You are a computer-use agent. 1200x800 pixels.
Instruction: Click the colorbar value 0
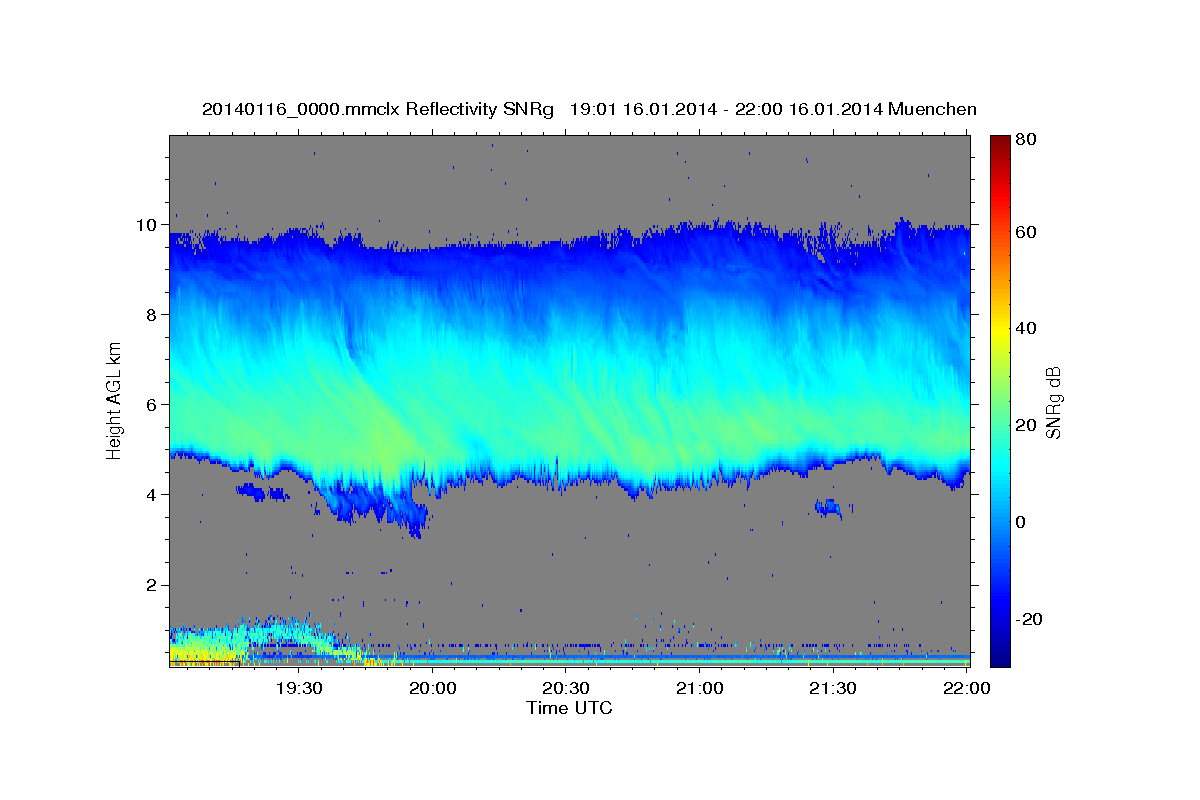coord(1022,522)
